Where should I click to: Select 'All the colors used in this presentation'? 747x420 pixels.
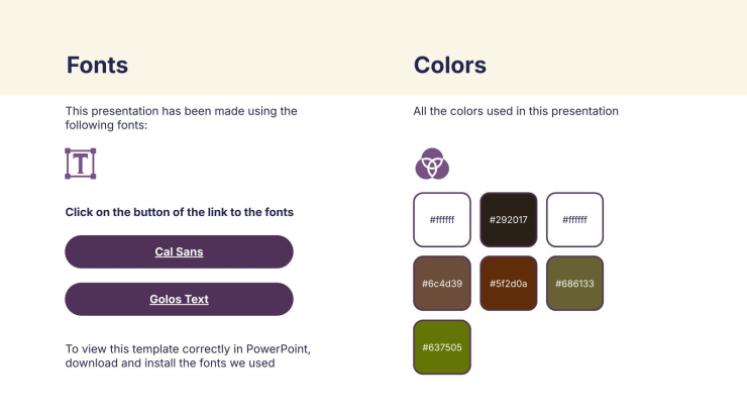point(516,111)
